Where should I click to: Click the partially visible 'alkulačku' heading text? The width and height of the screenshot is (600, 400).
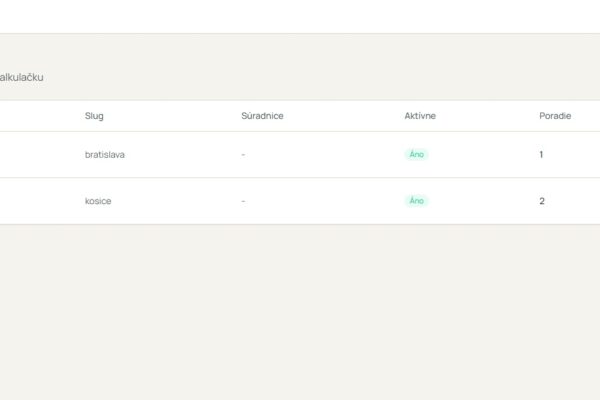point(21,77)
